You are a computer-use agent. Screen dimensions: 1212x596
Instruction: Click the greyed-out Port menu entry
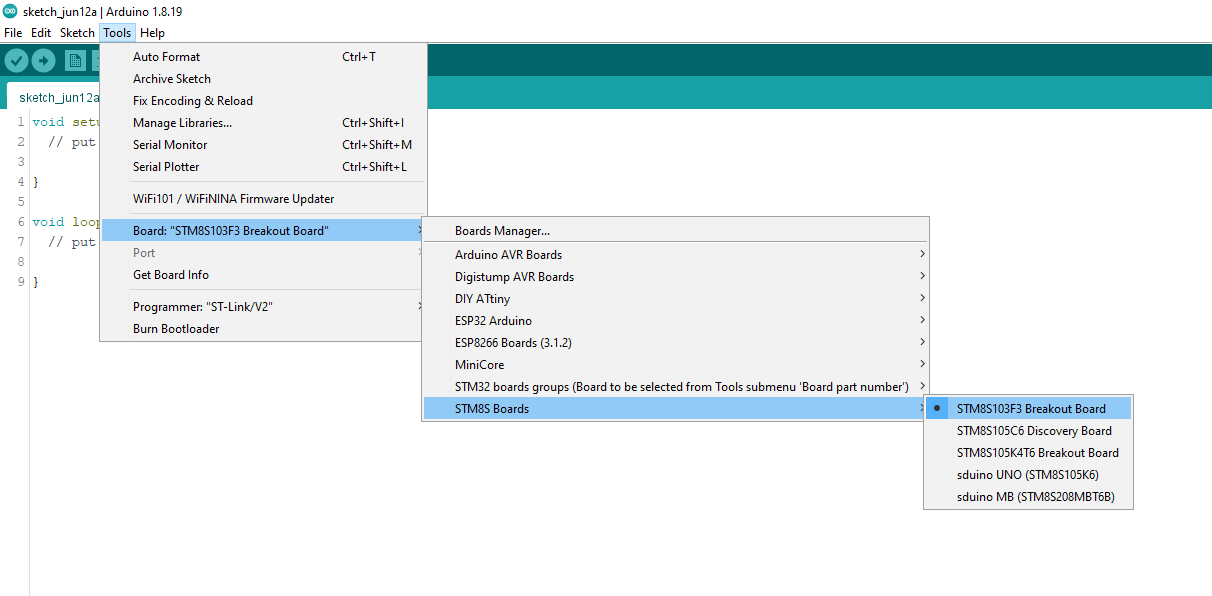point(264,253)
